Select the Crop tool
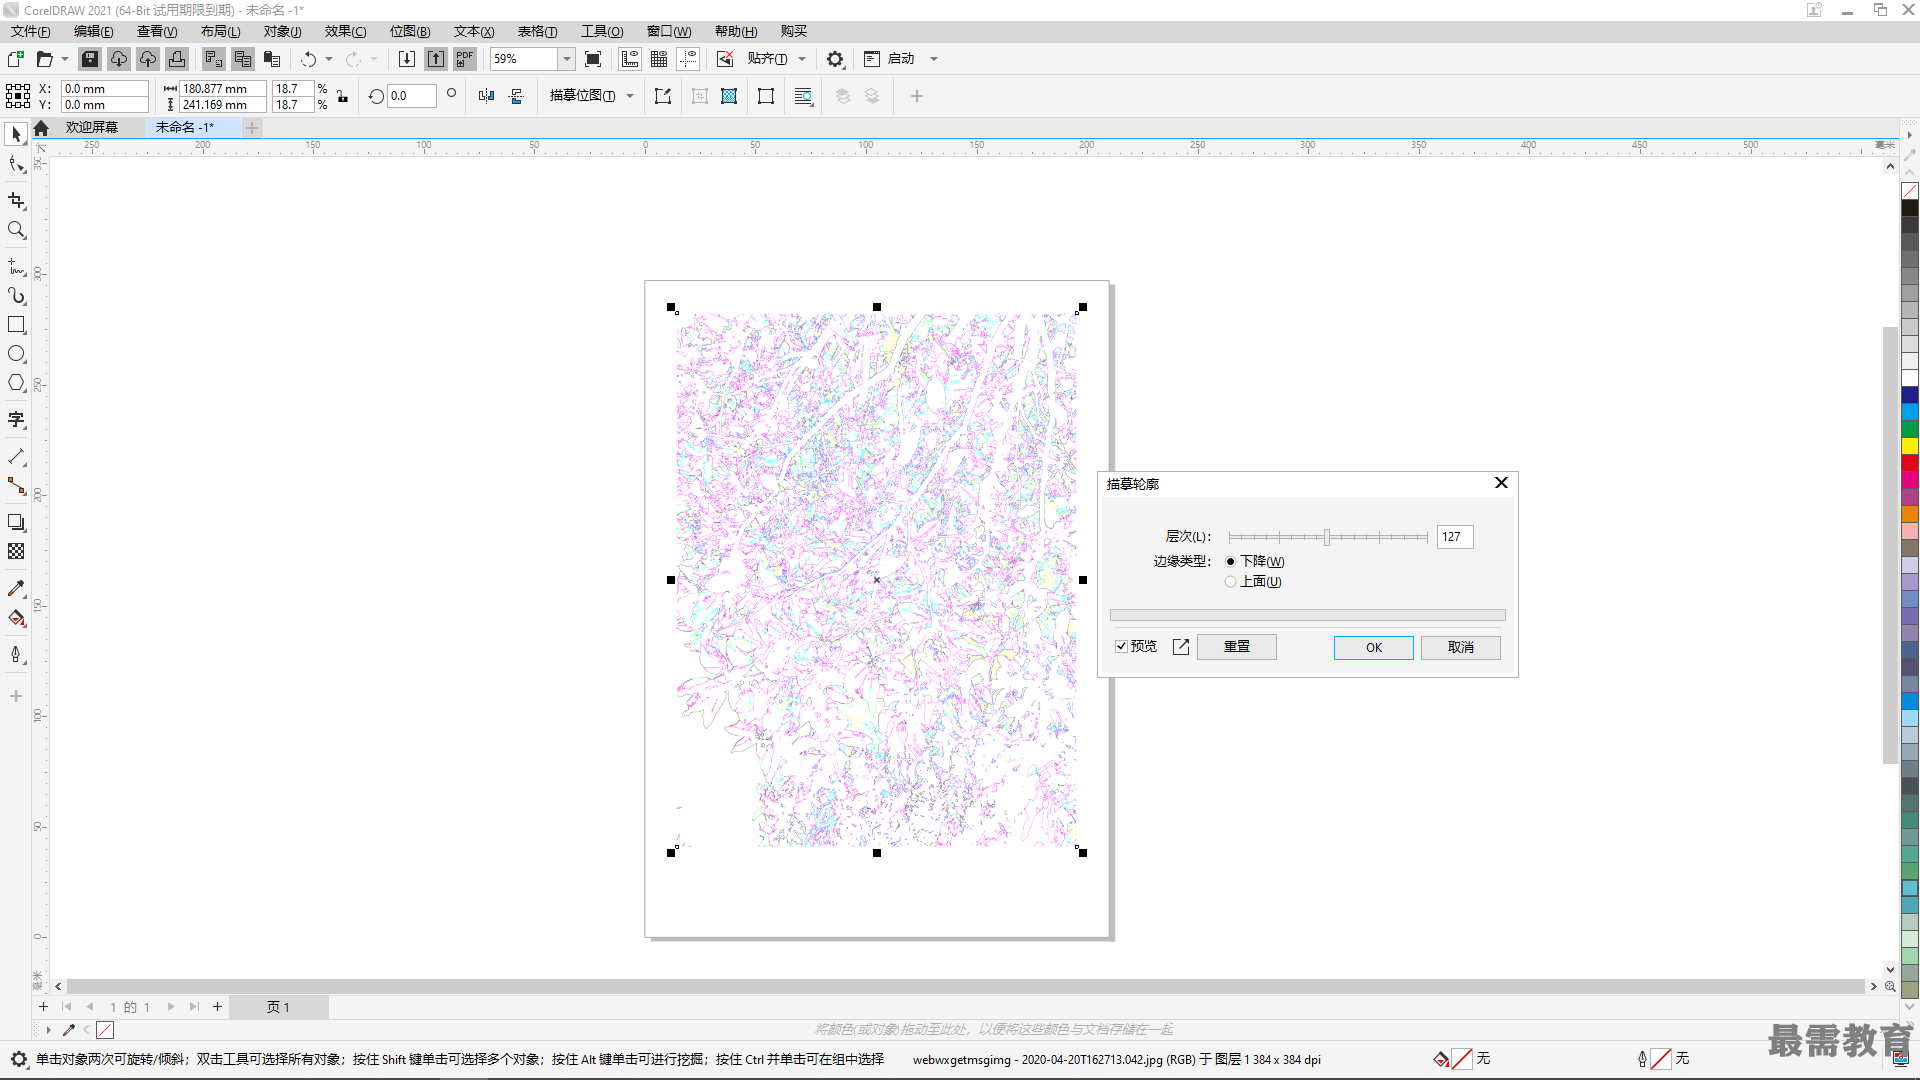1920x1080 pixels. (x=16, y=201)
